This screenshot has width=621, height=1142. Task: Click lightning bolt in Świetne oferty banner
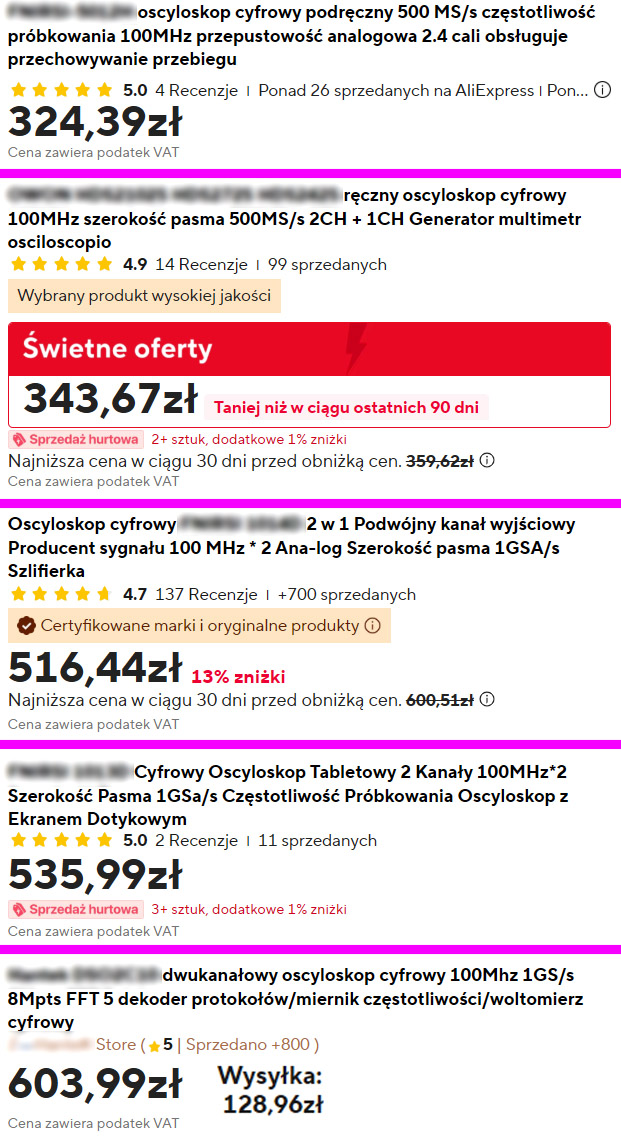tap(355, 347)
